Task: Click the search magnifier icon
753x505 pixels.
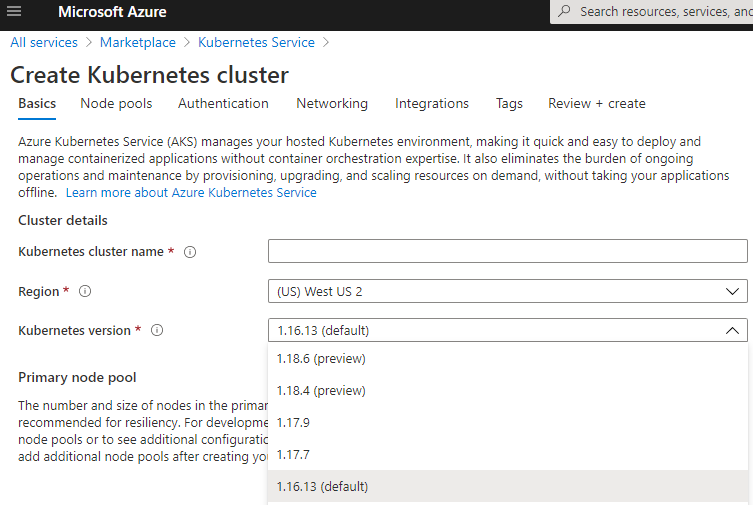Action: tap(565, 11)
